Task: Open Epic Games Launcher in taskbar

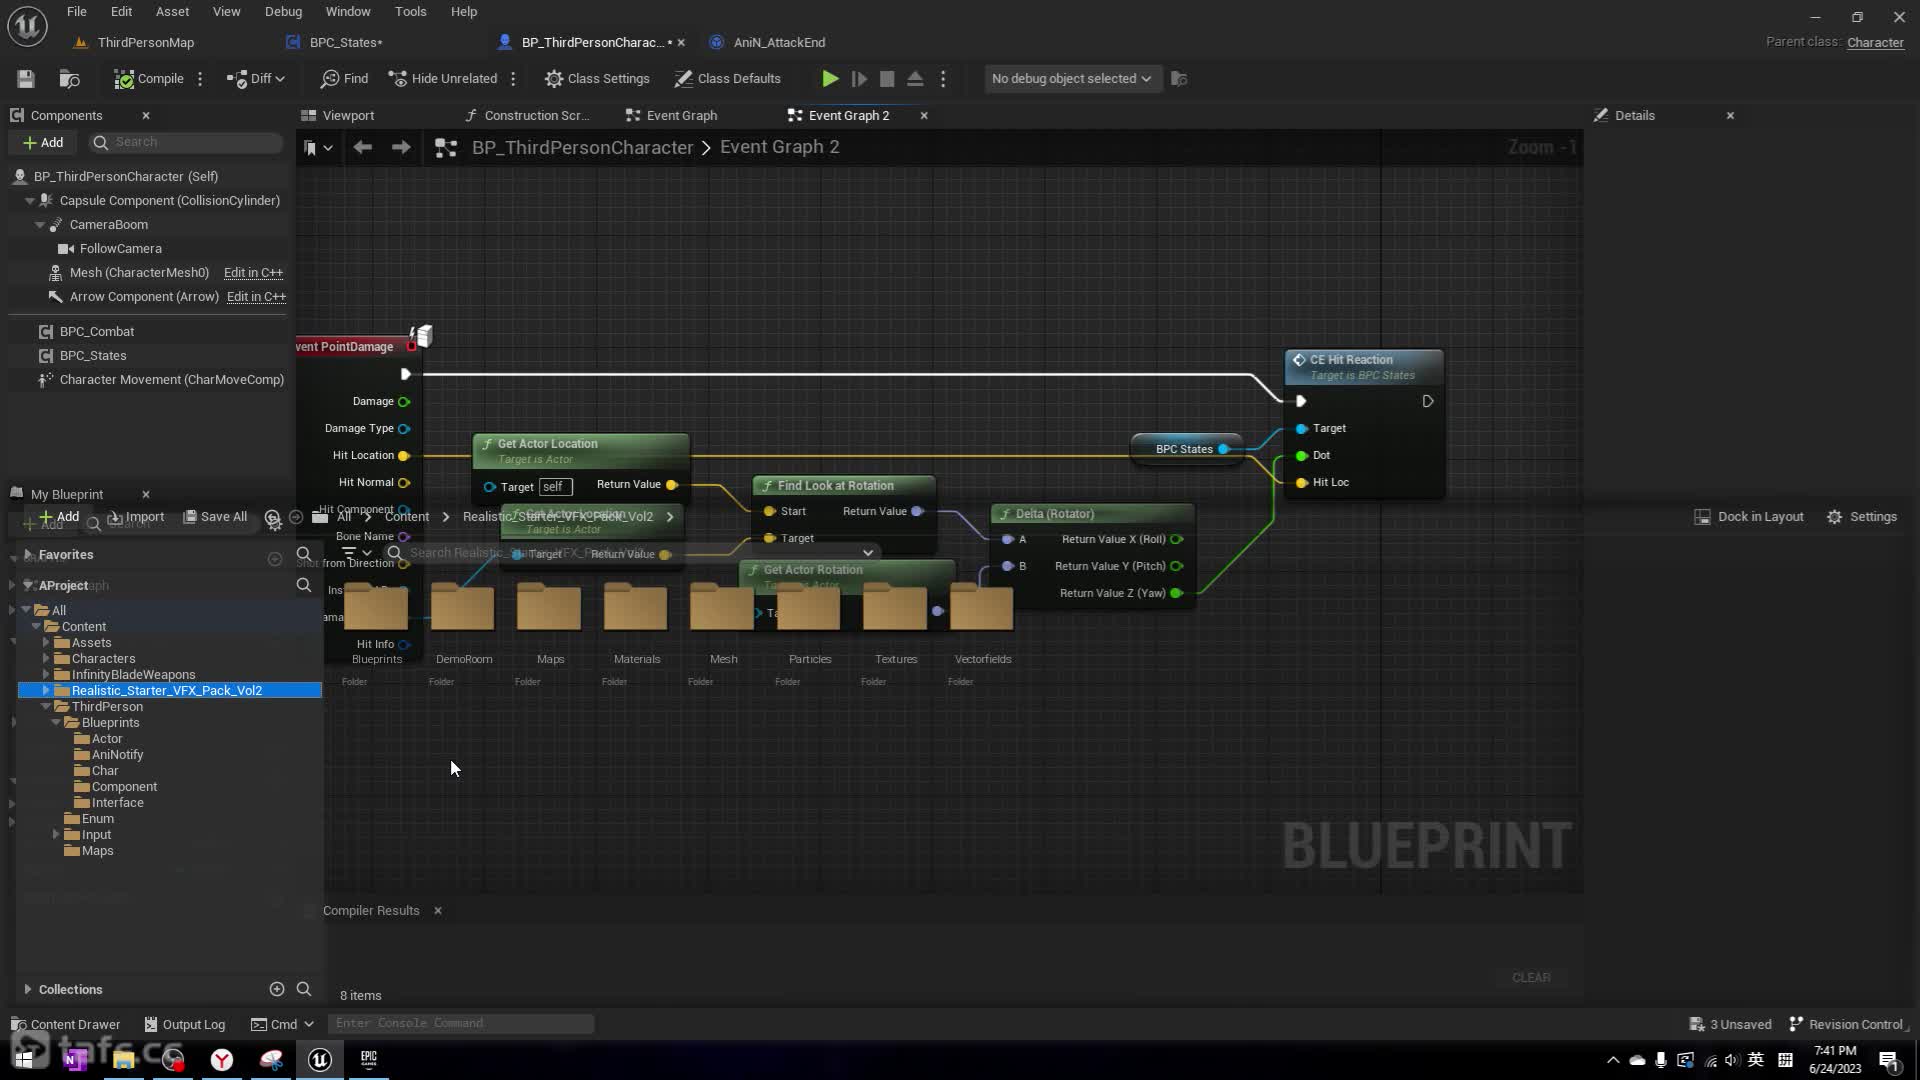Action: click(x=369, y=1059)
